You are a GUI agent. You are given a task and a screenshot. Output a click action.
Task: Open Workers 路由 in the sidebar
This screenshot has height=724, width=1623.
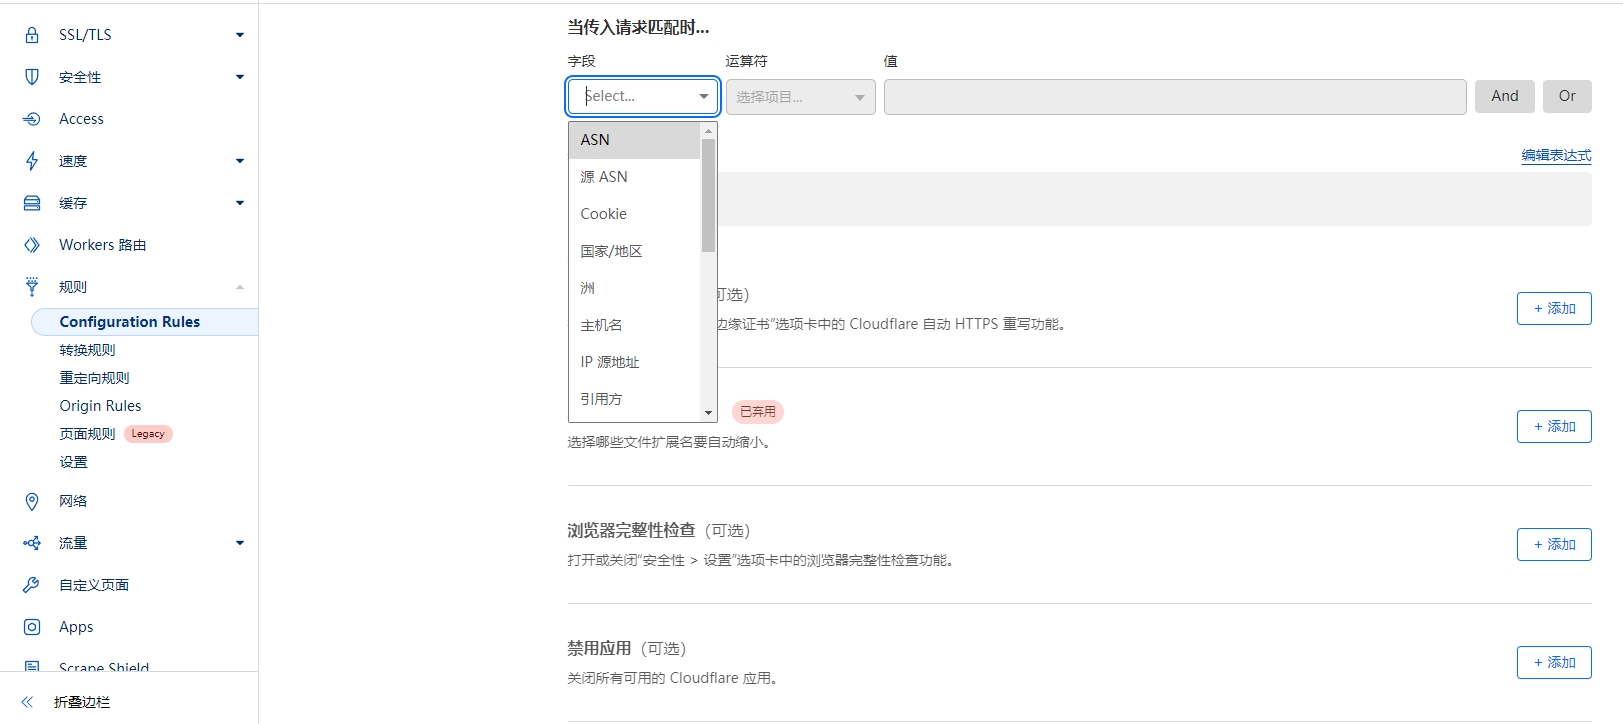coord(102,245)
